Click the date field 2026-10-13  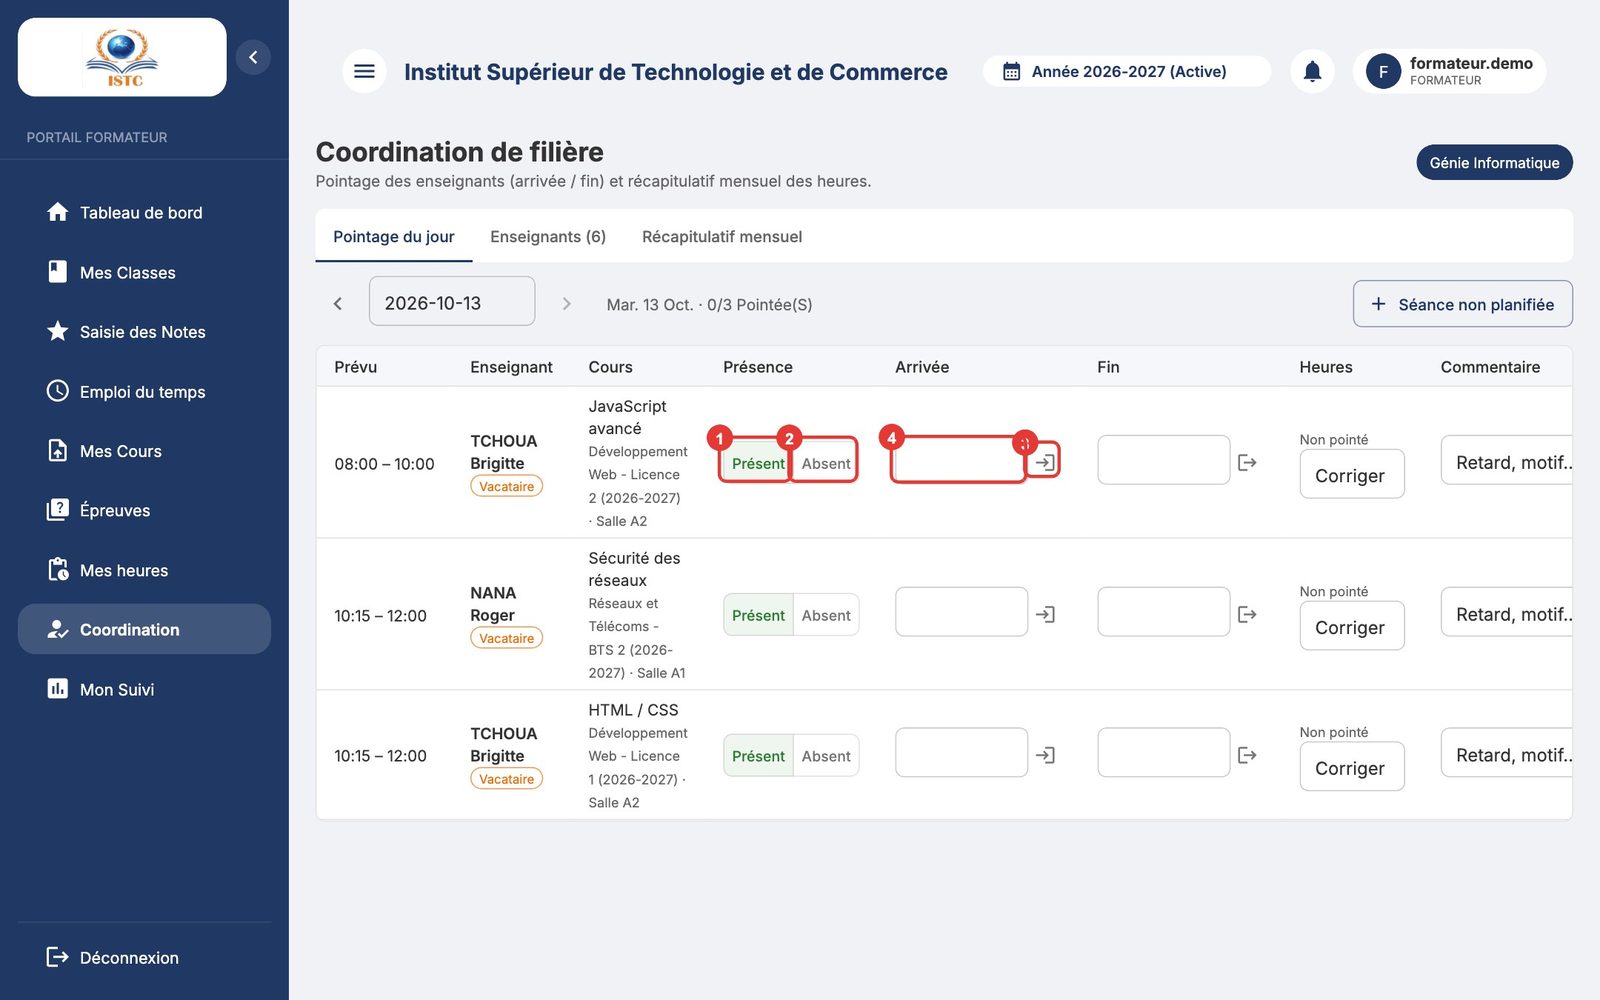point(452,301)
